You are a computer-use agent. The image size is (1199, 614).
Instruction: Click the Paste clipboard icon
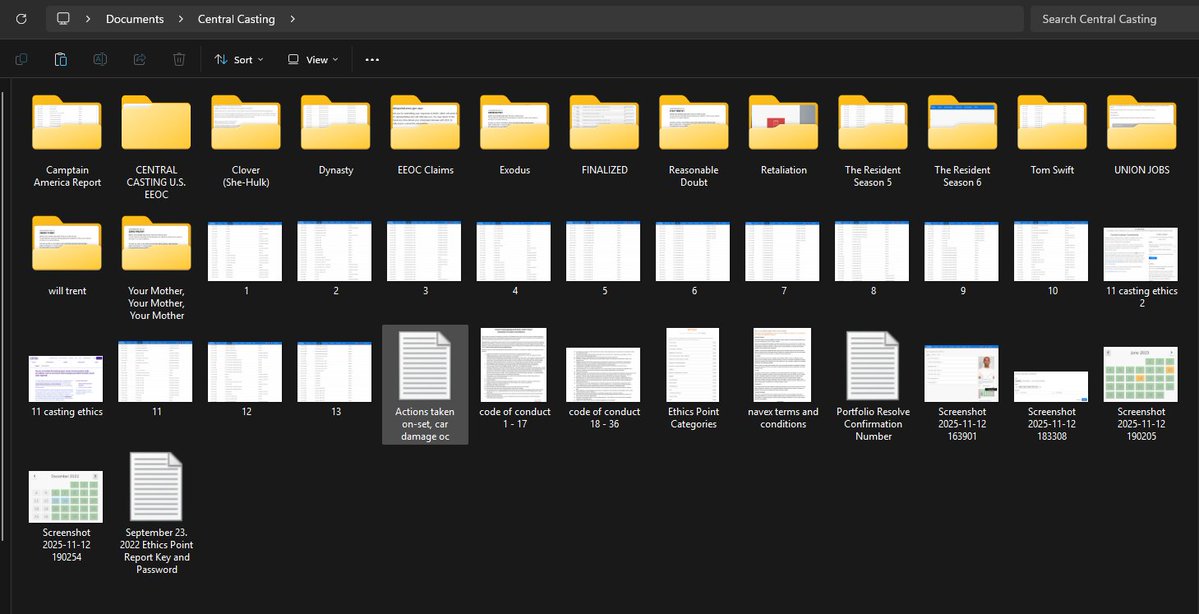[60, 60]
